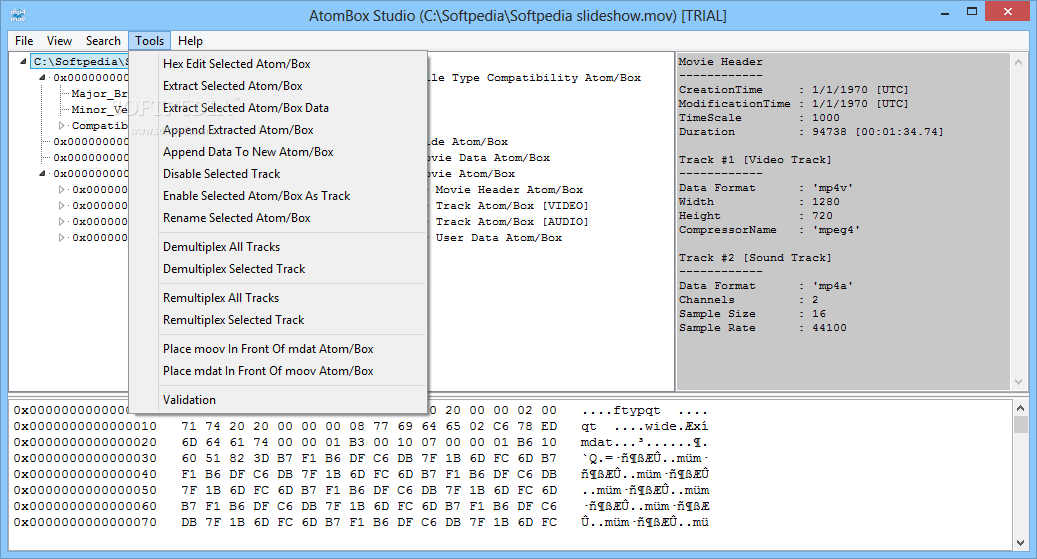This screenshot has width=1037, height=559.
Task: Choose Place moov In Front Of mdat
Action: pos(278,349)
